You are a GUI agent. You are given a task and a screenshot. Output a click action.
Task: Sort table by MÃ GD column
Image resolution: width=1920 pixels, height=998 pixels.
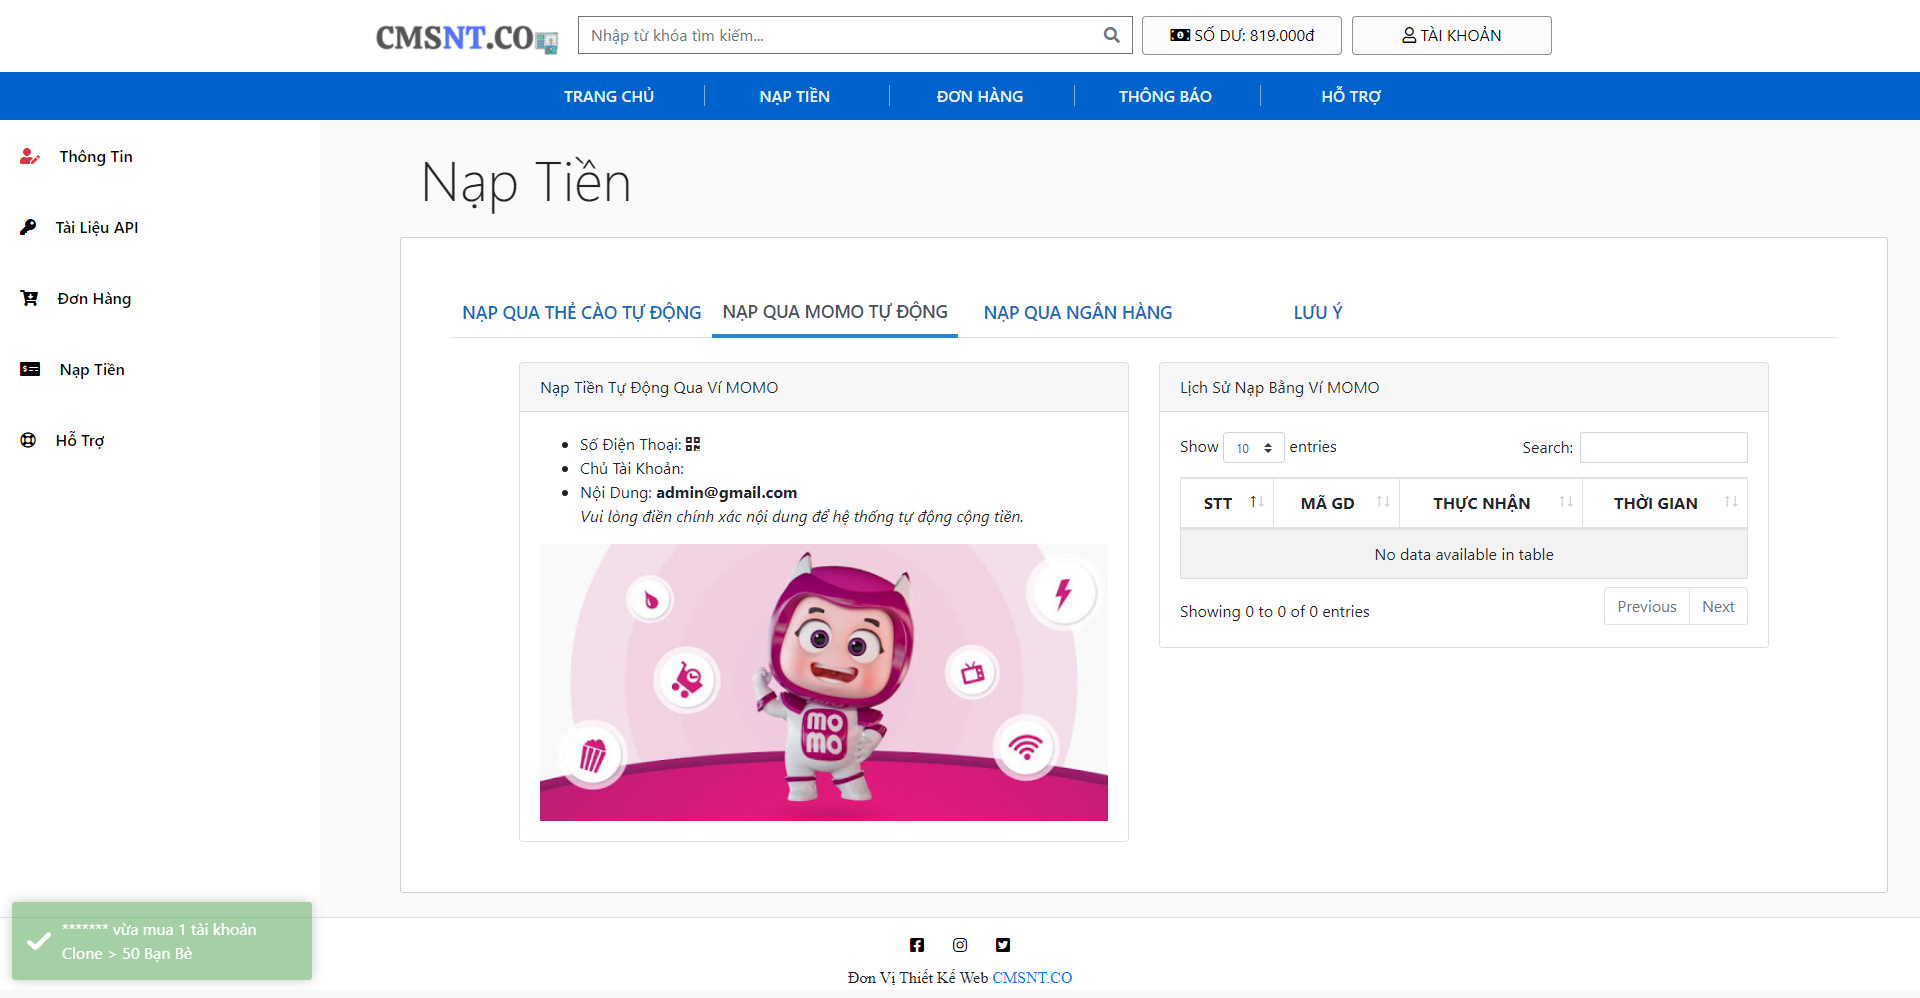[1336, 503]
